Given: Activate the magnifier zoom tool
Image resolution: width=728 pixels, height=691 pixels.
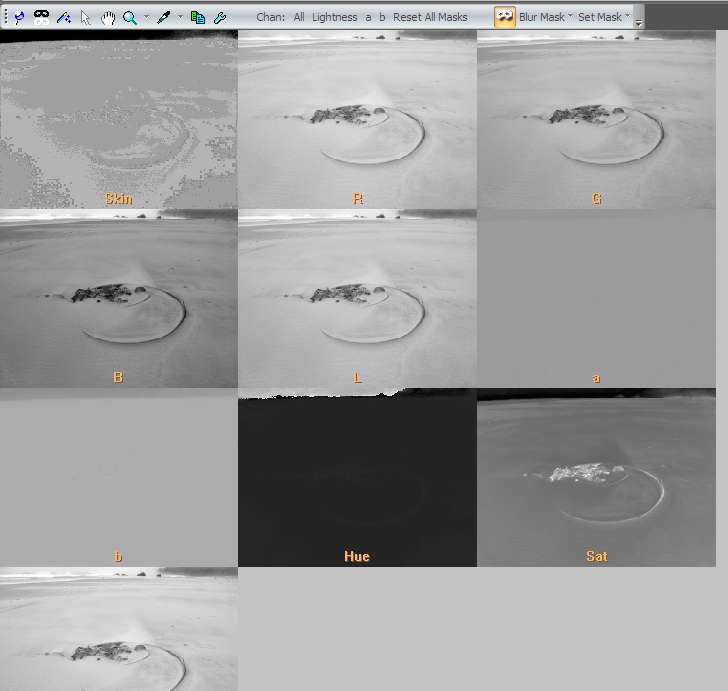Looking at the screenshot, I should click(130, 18).
